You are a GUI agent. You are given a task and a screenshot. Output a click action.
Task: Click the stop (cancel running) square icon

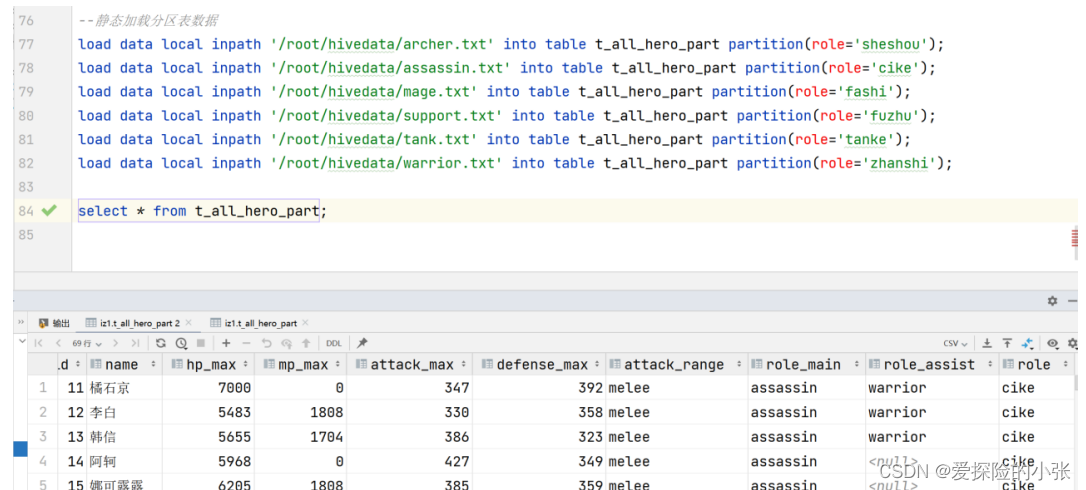pos(201,343)
